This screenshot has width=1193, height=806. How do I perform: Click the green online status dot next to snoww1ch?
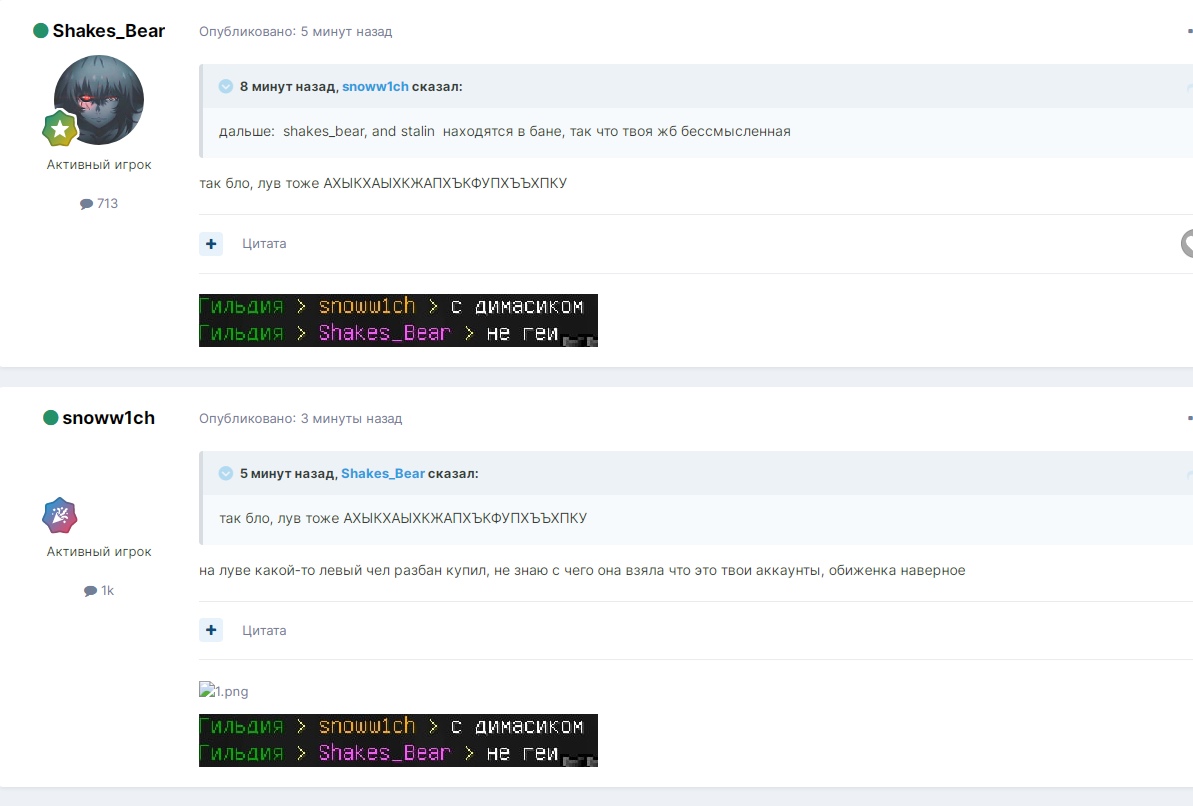click(x=51, y=418)
